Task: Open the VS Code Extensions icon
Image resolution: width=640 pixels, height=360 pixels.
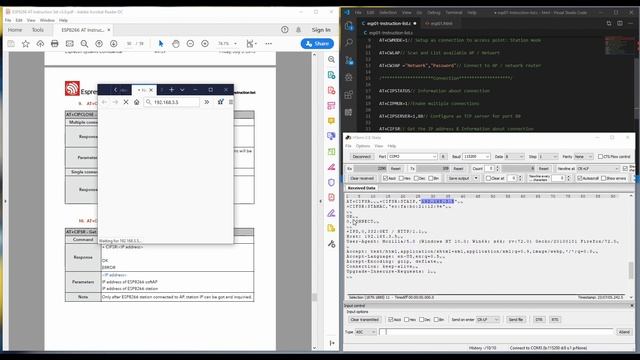Action: 349,95
